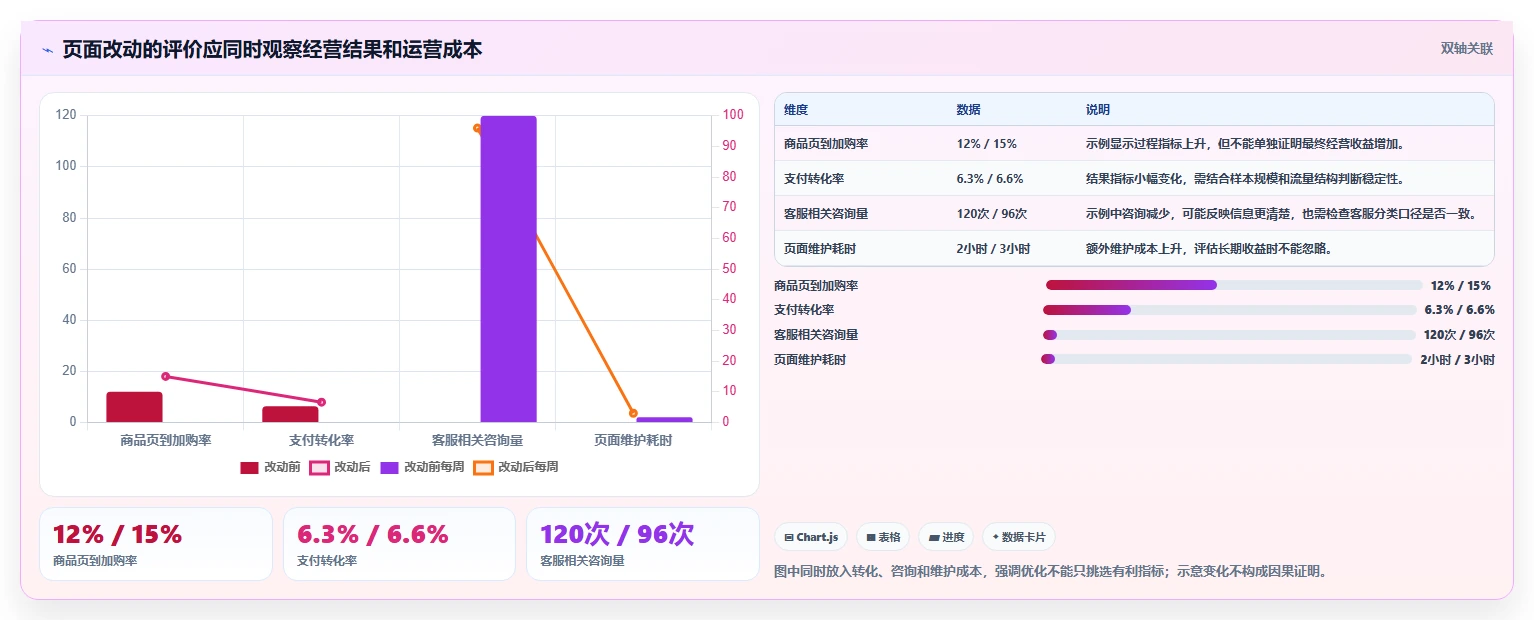
Task: Click the star icon in 数据卡片 chip
Action: point(995,538)
